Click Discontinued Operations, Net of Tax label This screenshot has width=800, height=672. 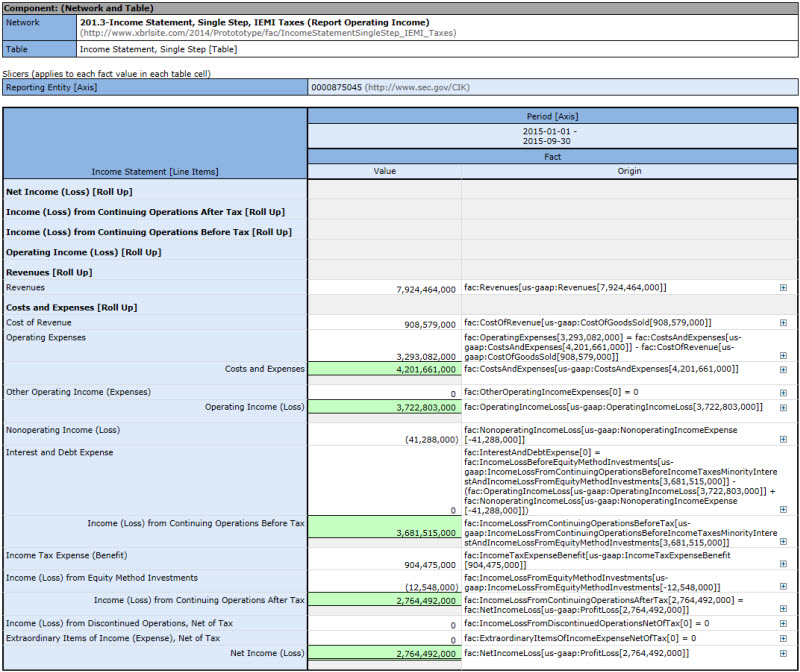(119, 624)
